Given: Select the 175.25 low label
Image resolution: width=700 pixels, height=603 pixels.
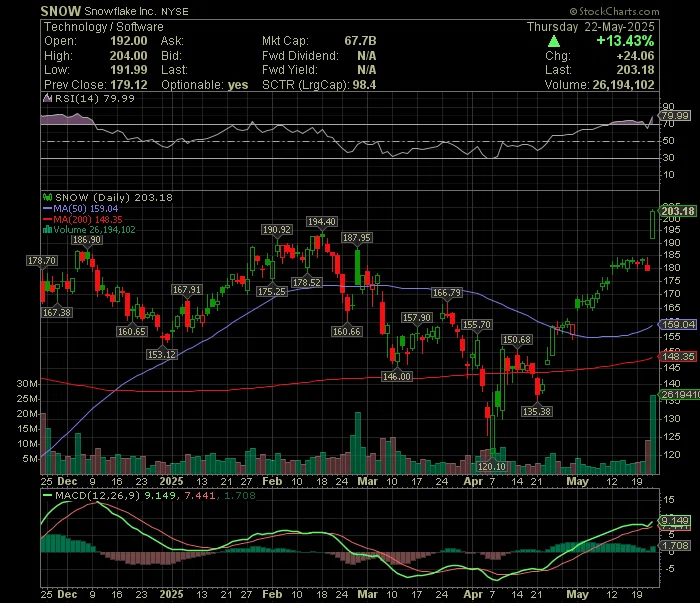Looking at the screenshot, I should coord(272,291).
